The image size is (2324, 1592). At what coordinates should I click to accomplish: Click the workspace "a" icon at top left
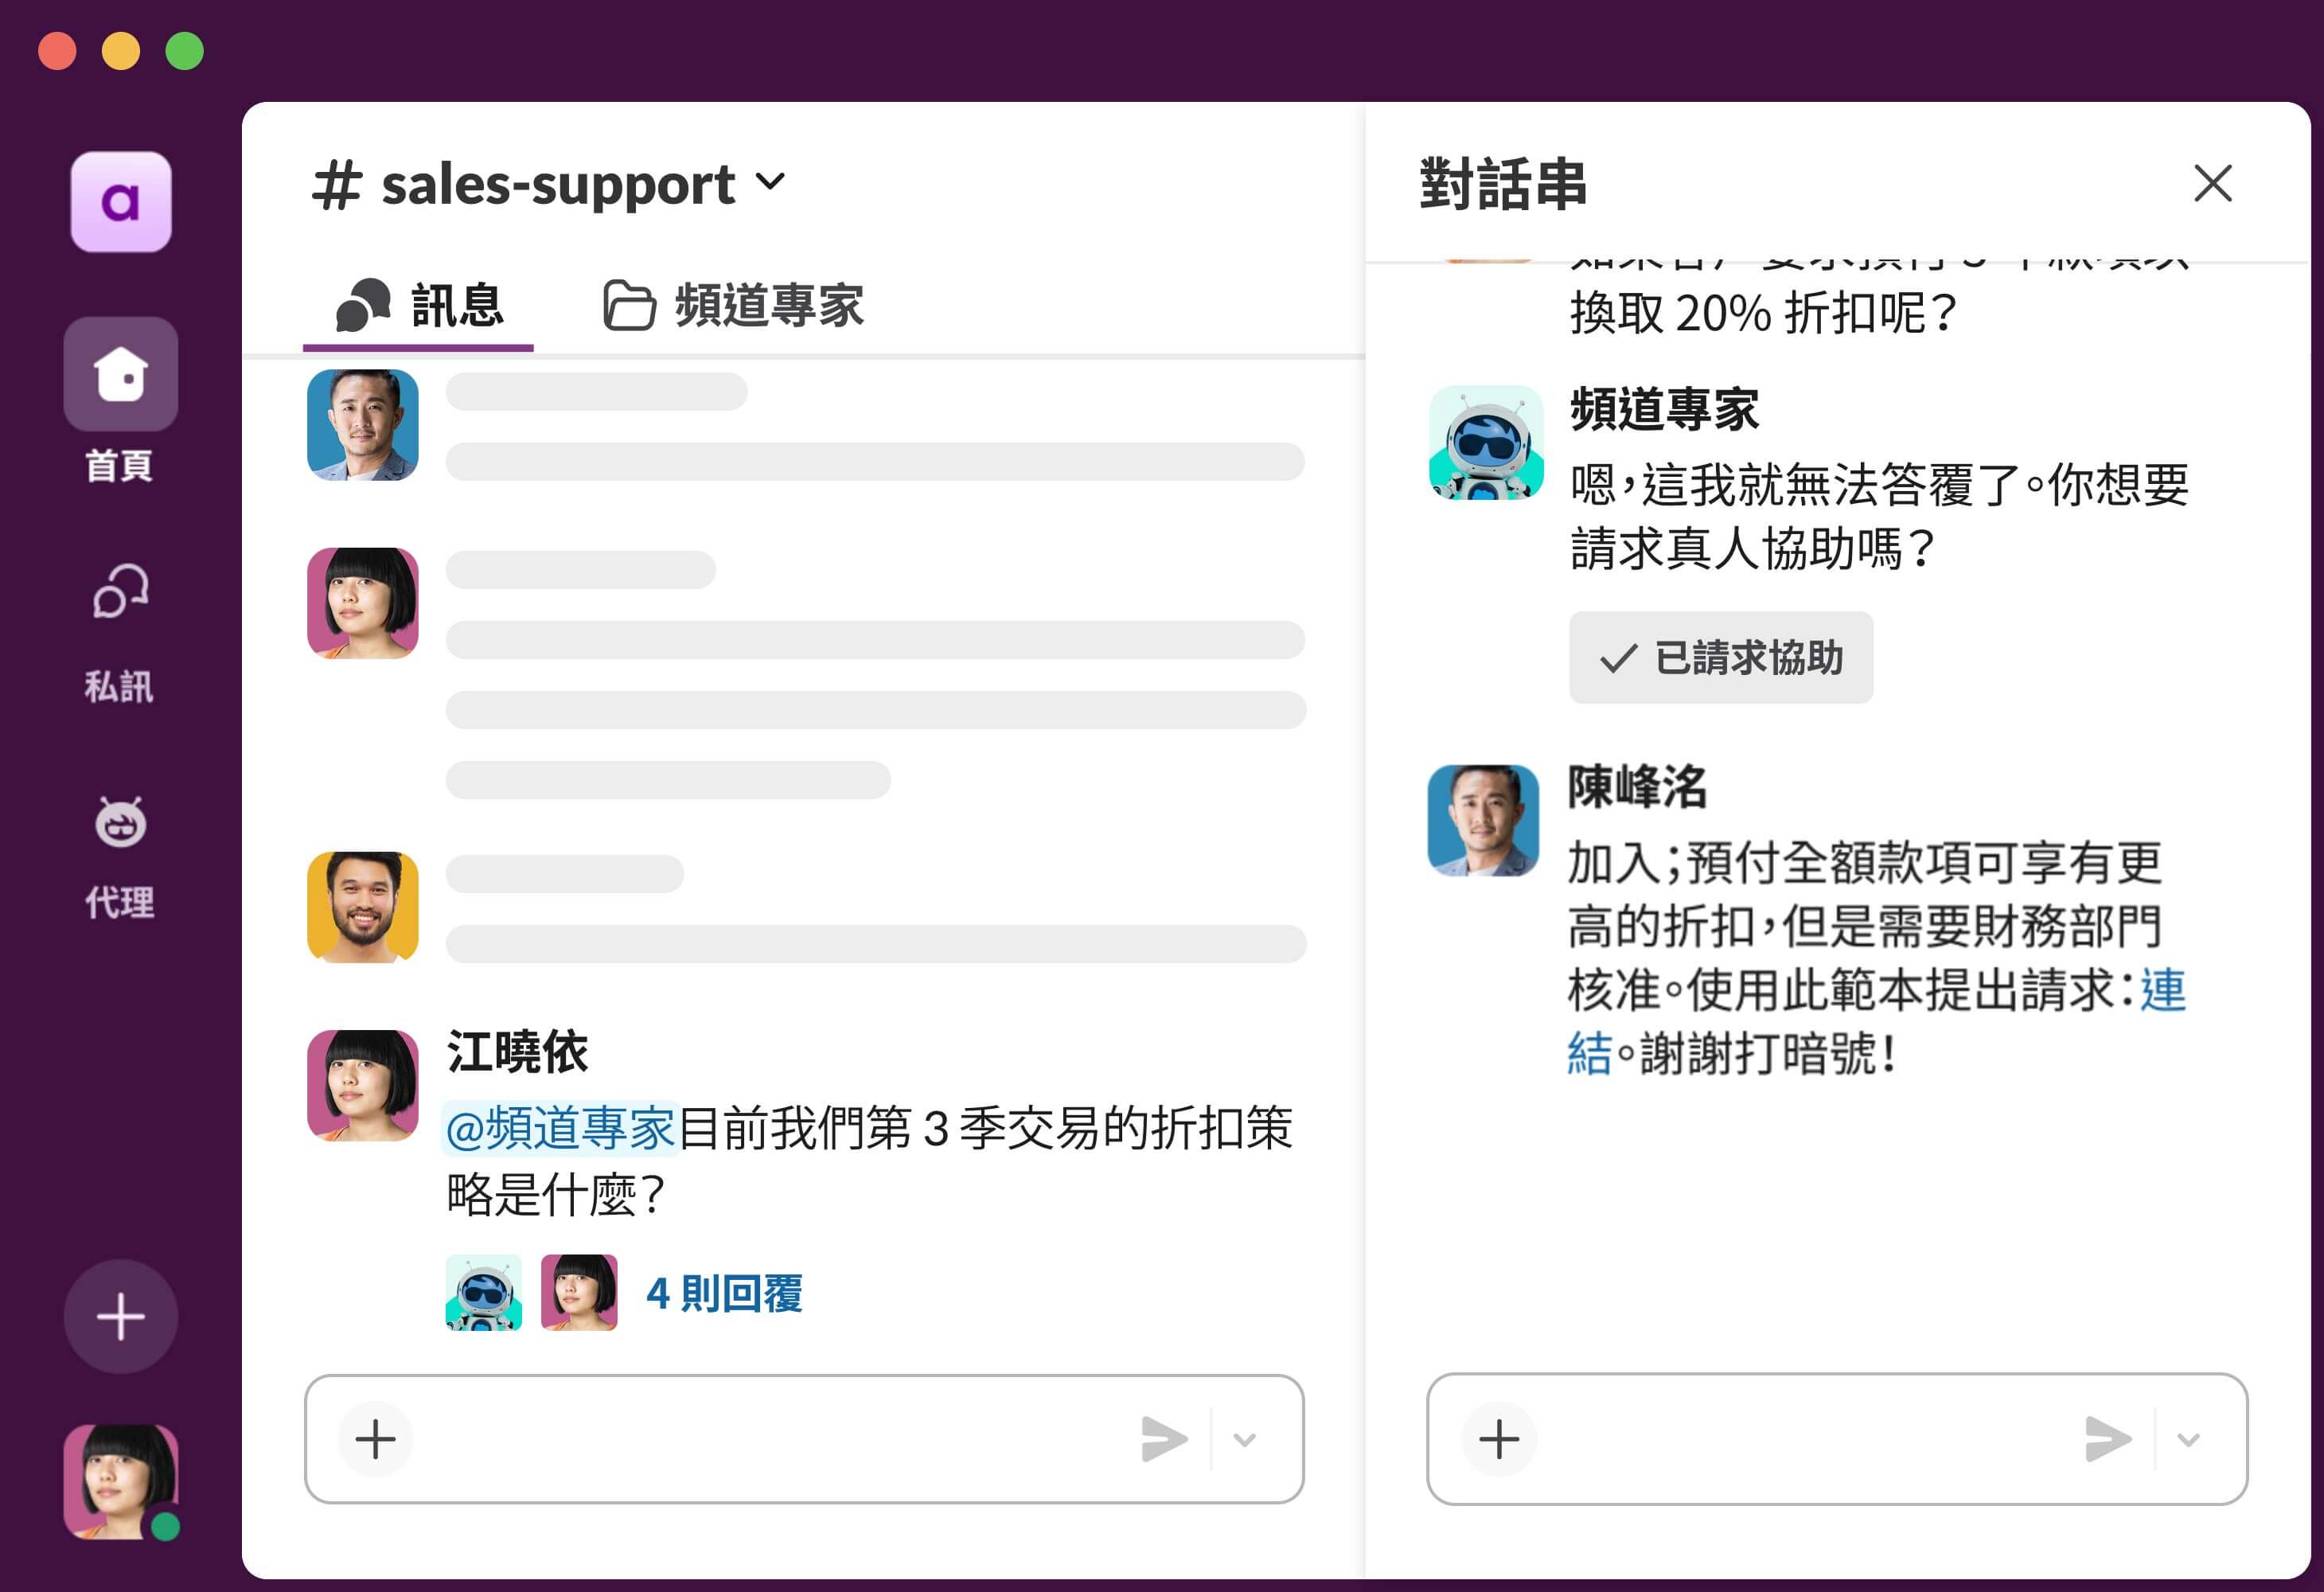tap(120, 200)
